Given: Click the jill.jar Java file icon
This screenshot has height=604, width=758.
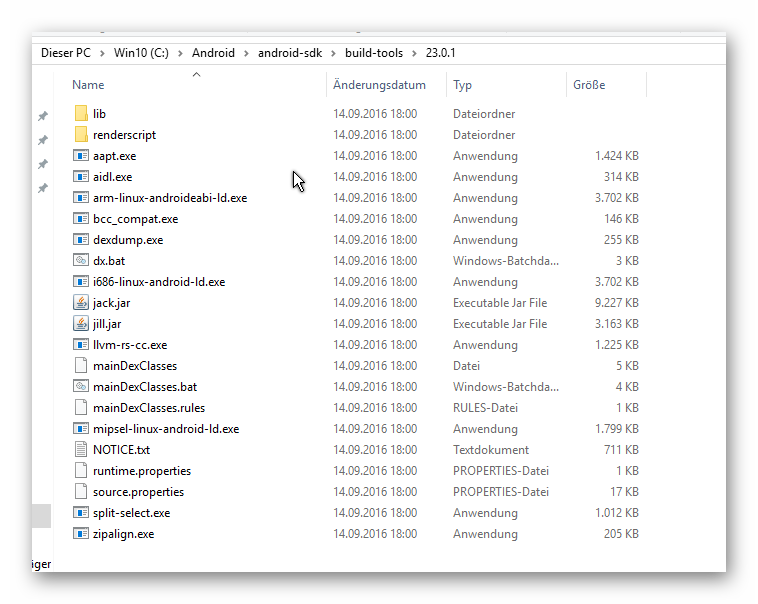Looking at the screenshot, I should [81, 324].
